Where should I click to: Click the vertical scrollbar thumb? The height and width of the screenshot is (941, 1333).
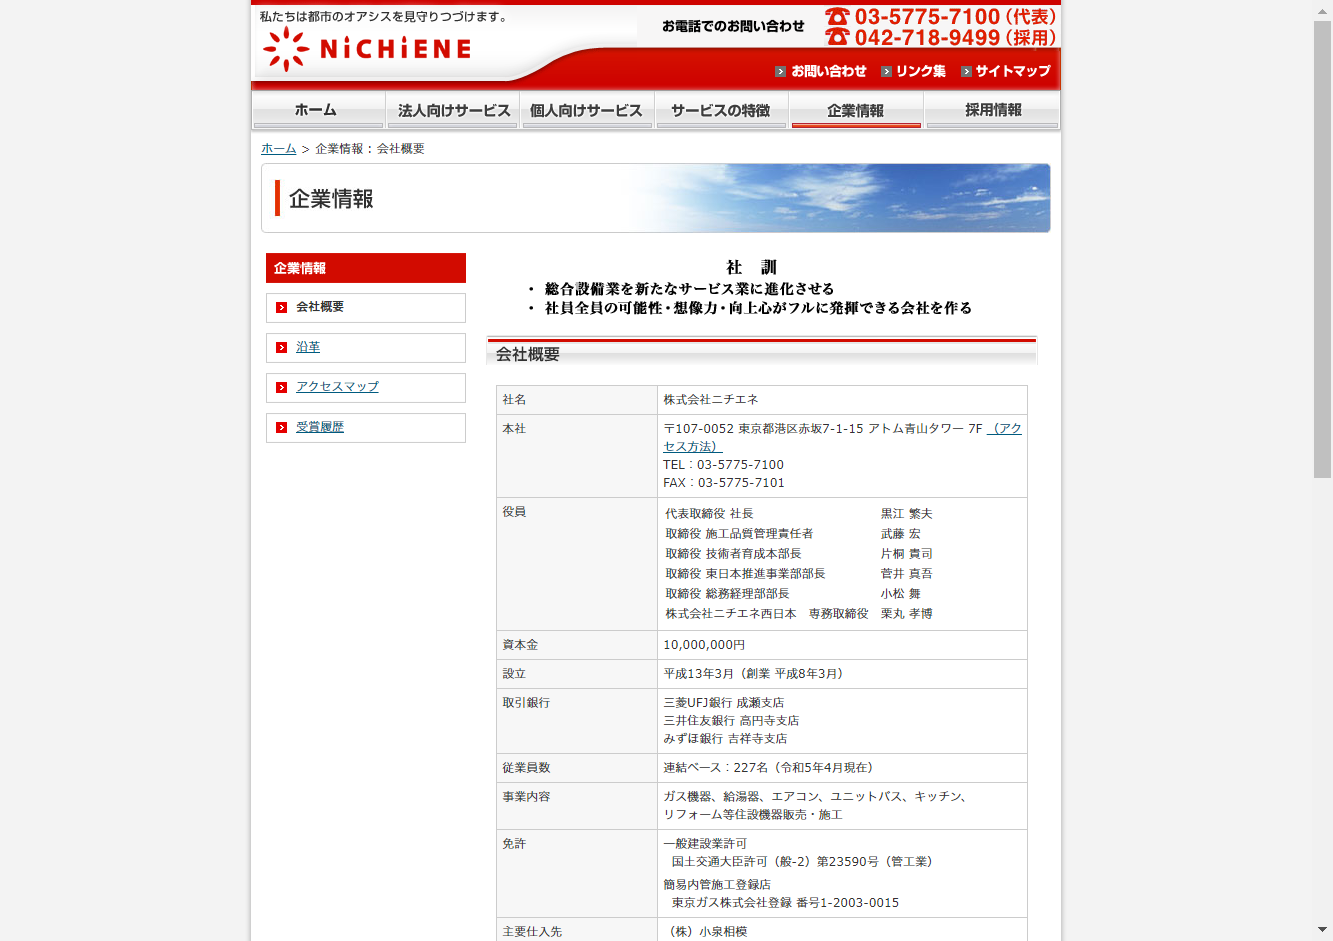click(x=1322, y=249)
